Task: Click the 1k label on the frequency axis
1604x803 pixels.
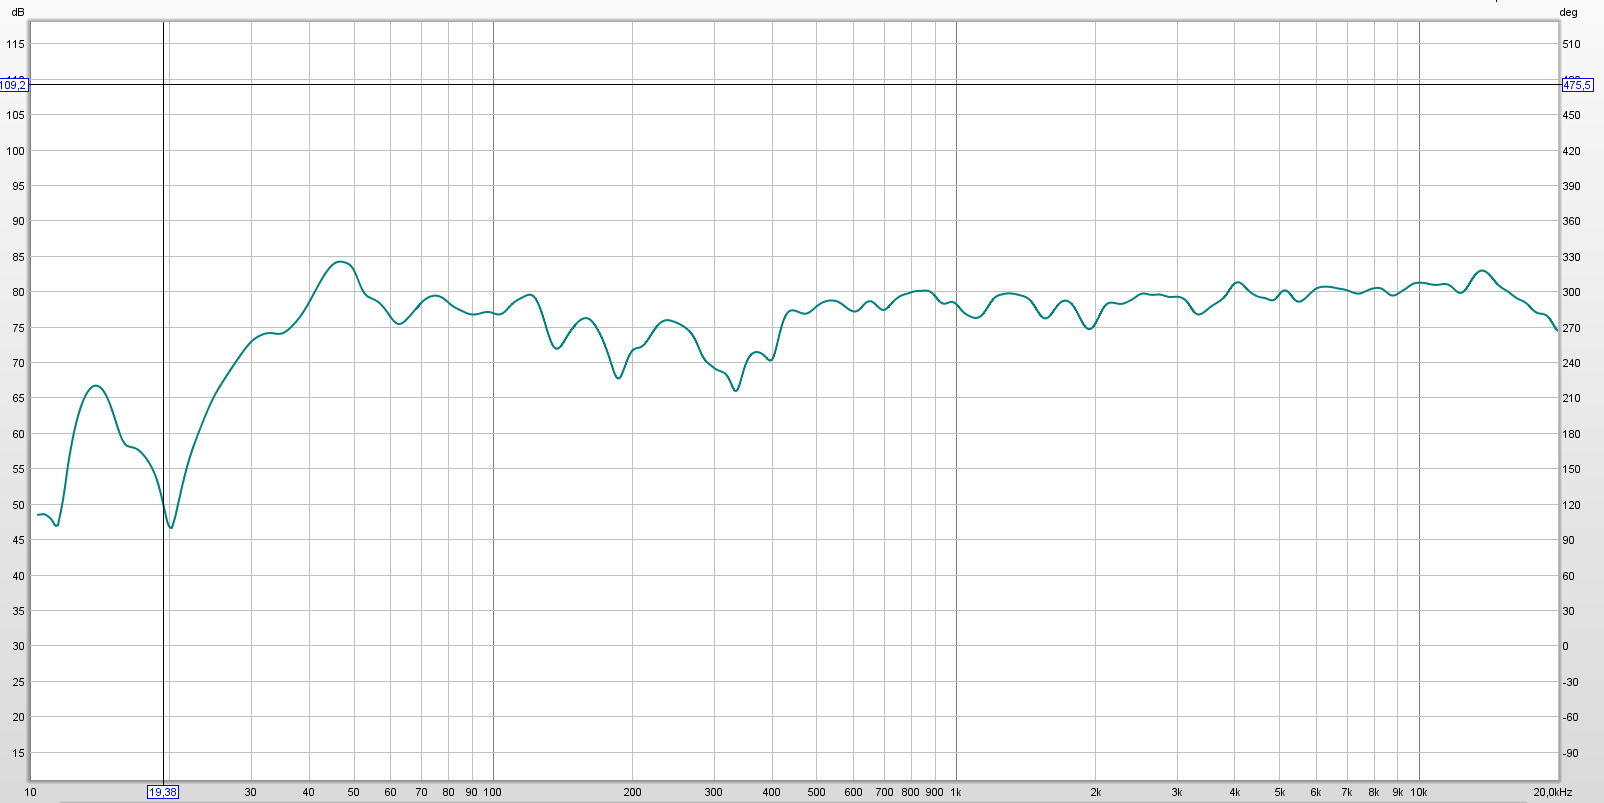Action: (956, 792)
